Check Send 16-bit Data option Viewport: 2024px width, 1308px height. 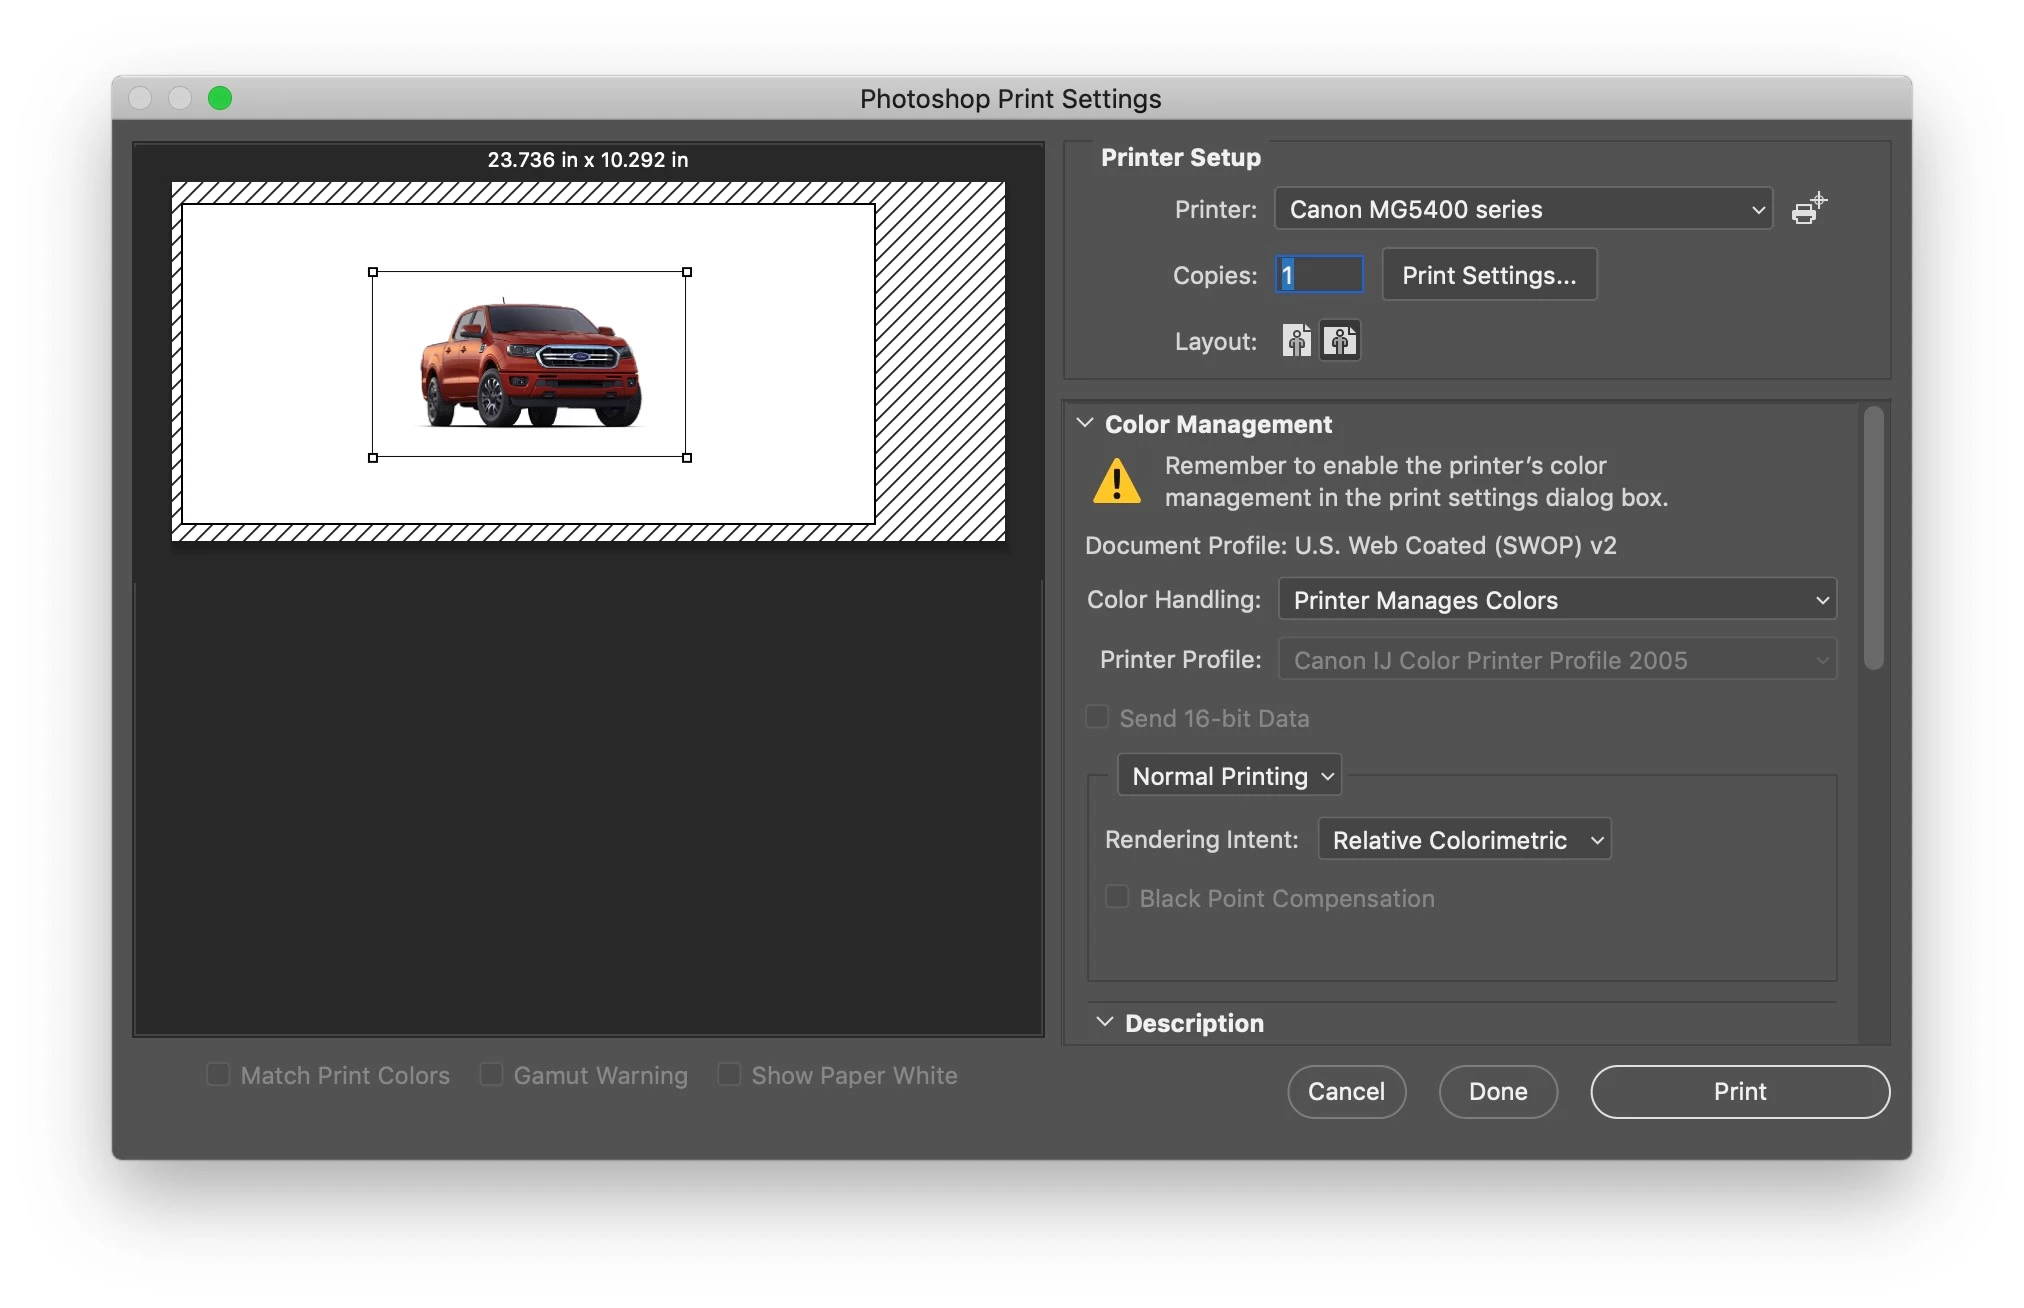click(1097, 717)
